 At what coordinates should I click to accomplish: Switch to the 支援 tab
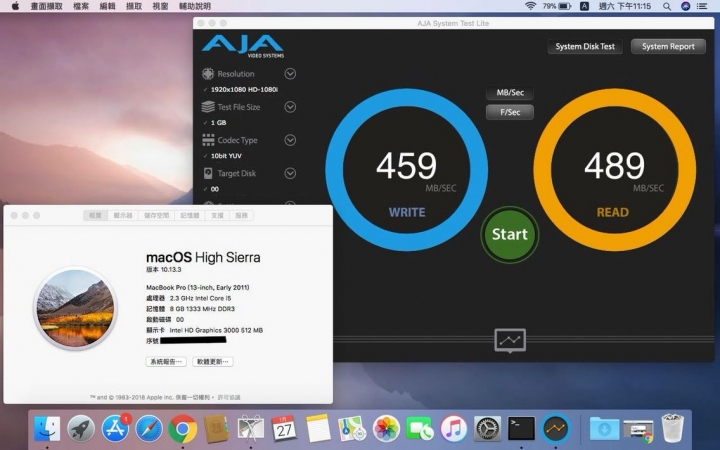point(217,215)
